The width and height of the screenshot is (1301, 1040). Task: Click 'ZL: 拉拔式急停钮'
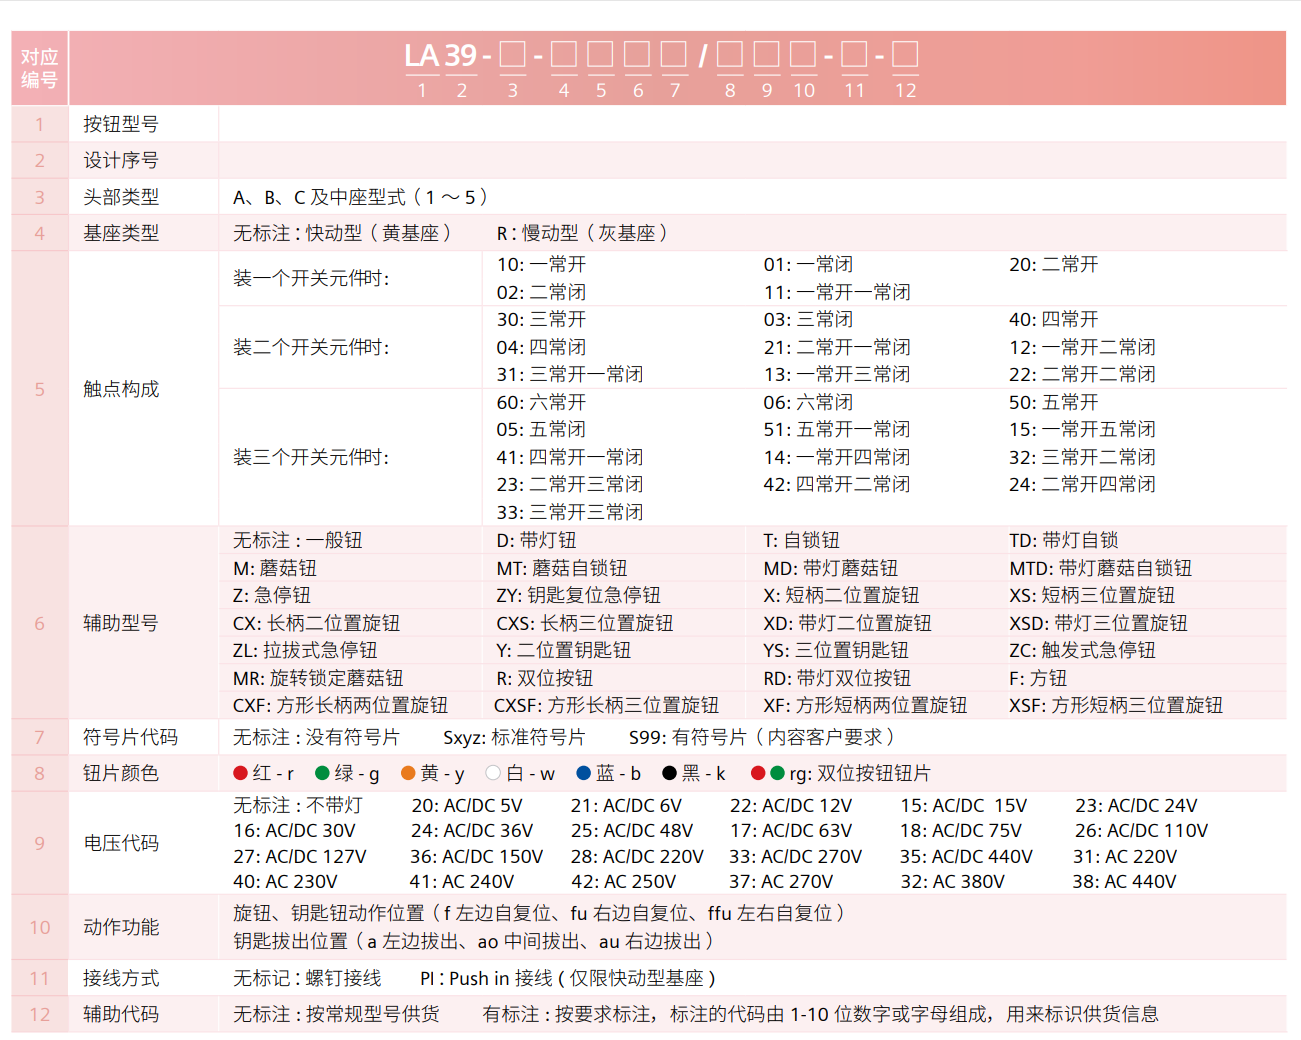click(x=305, y=650)
